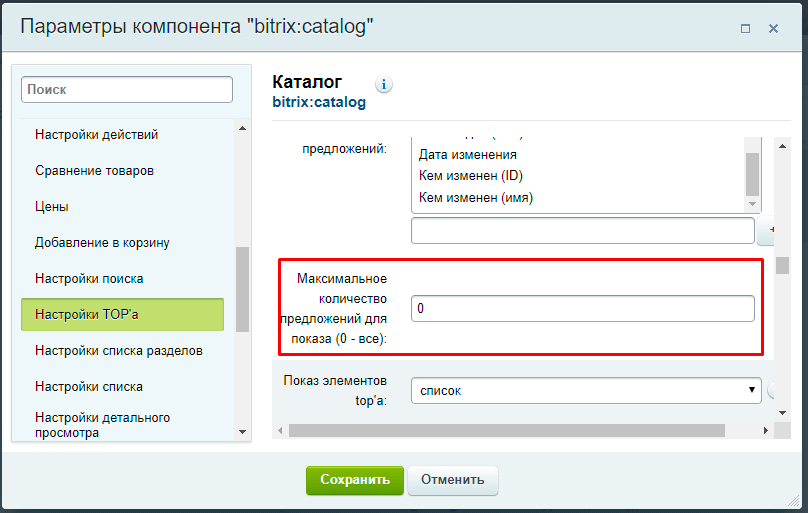
Task: Open the Цены section
Action: [51, 206]
